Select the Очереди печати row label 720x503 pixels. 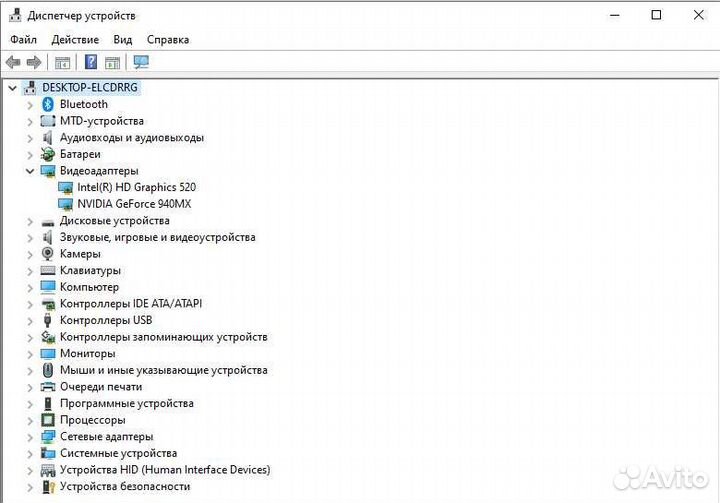click(101, 387)
